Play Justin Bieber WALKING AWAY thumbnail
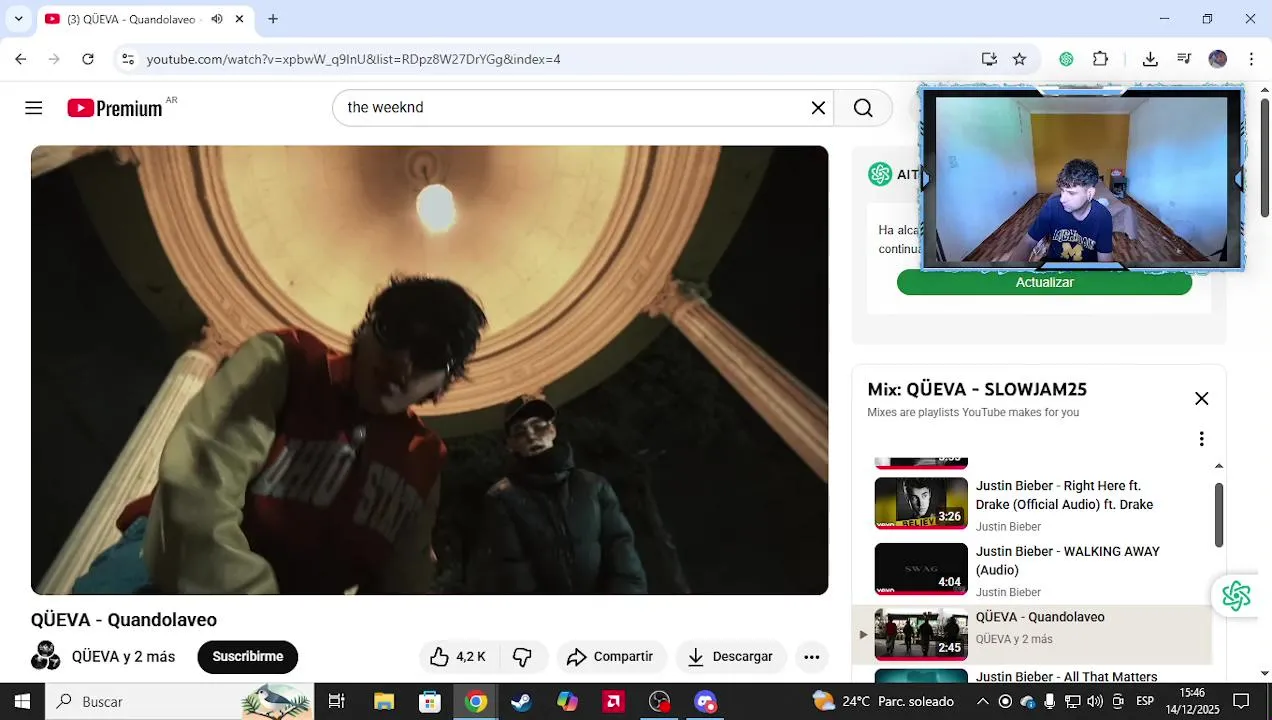The image size is (1272, 720). [921, 569]
